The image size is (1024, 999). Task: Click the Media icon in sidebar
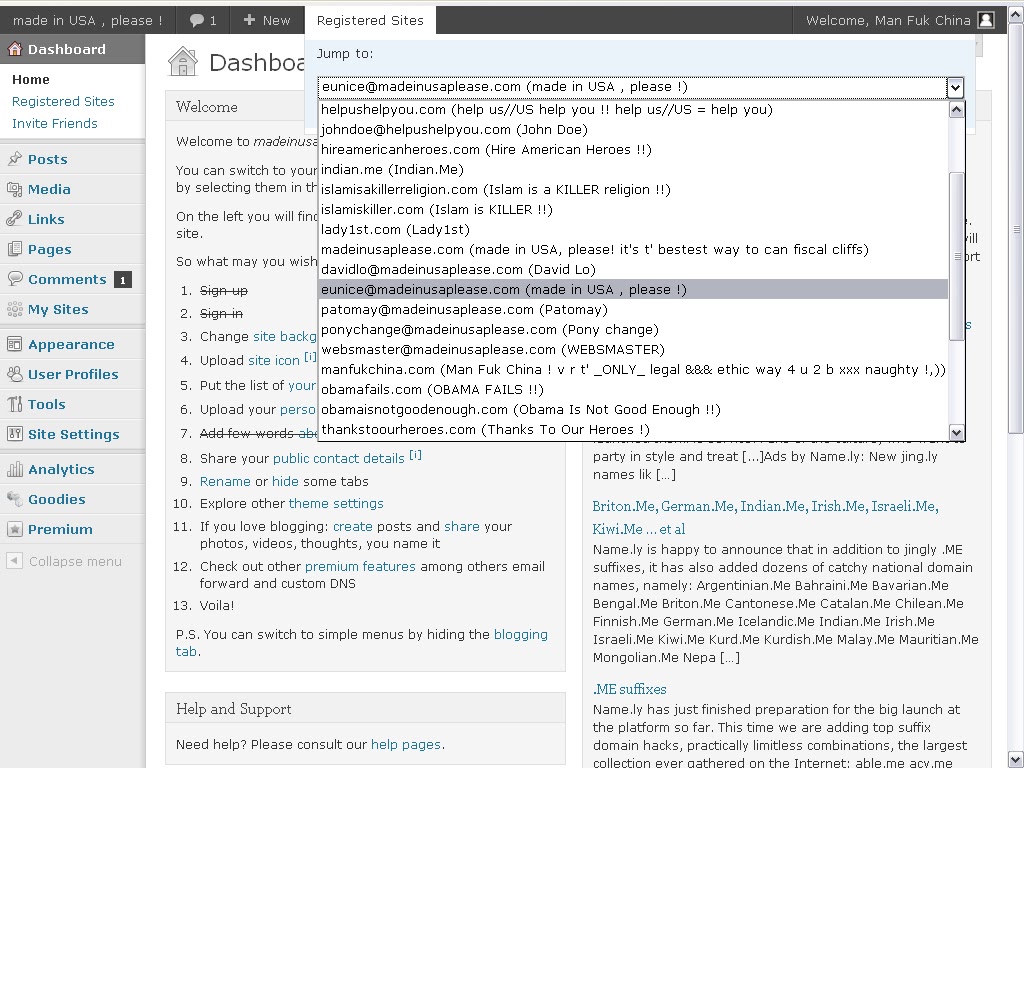14,189
